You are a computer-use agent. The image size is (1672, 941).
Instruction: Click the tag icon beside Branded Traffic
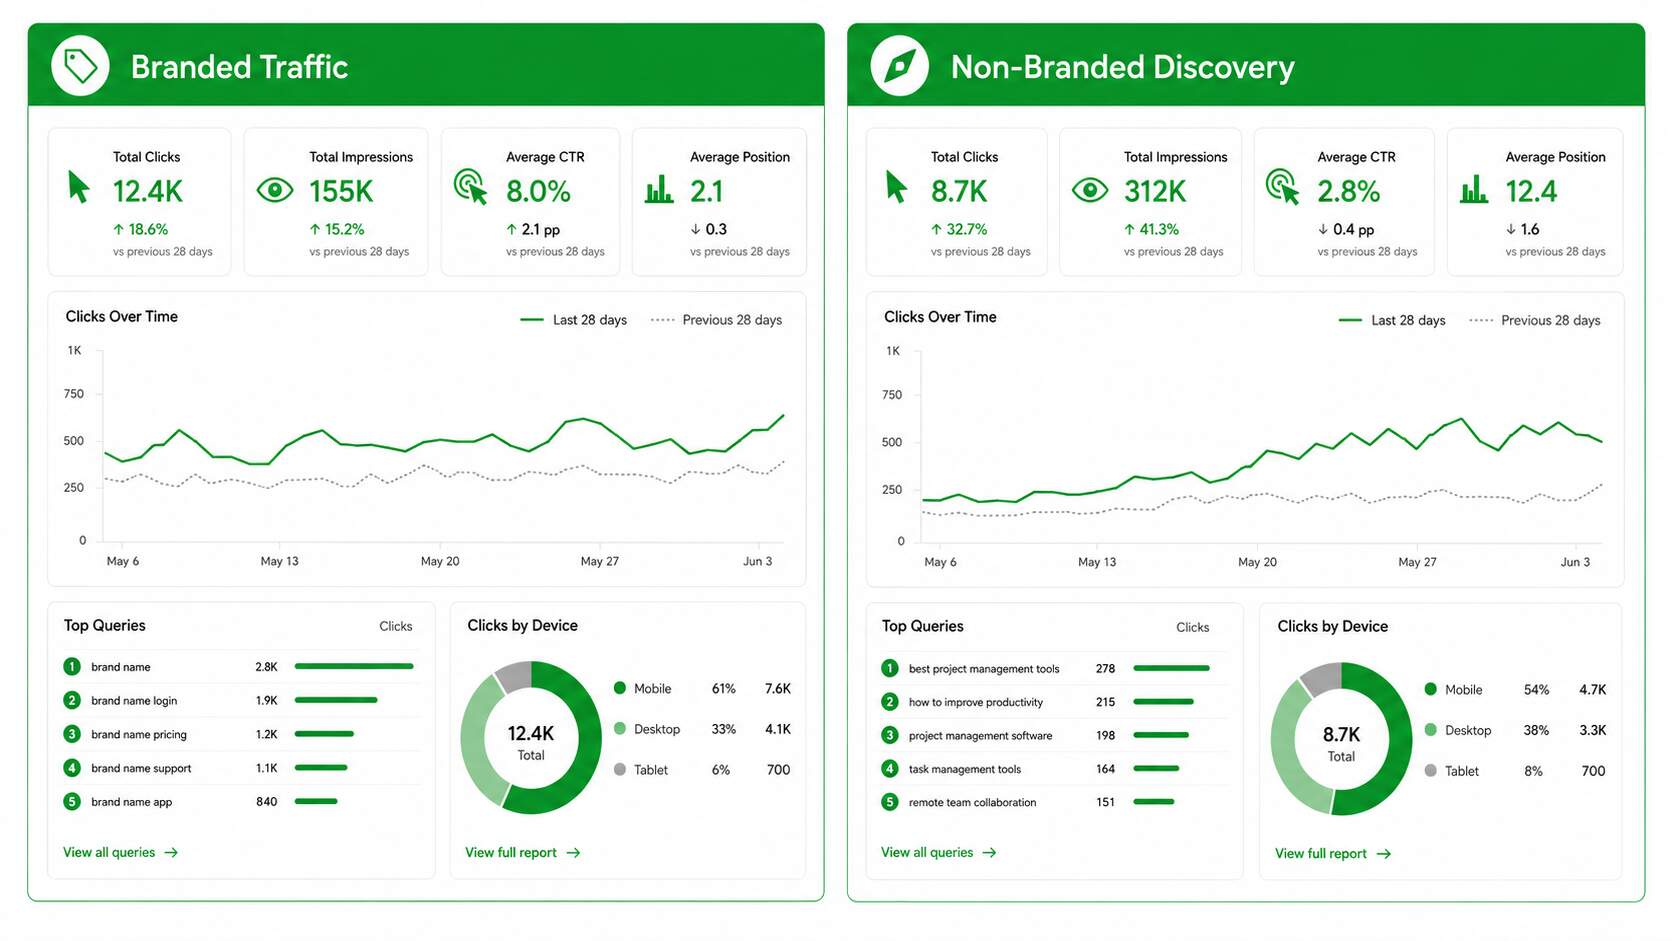tap(80, 66)
